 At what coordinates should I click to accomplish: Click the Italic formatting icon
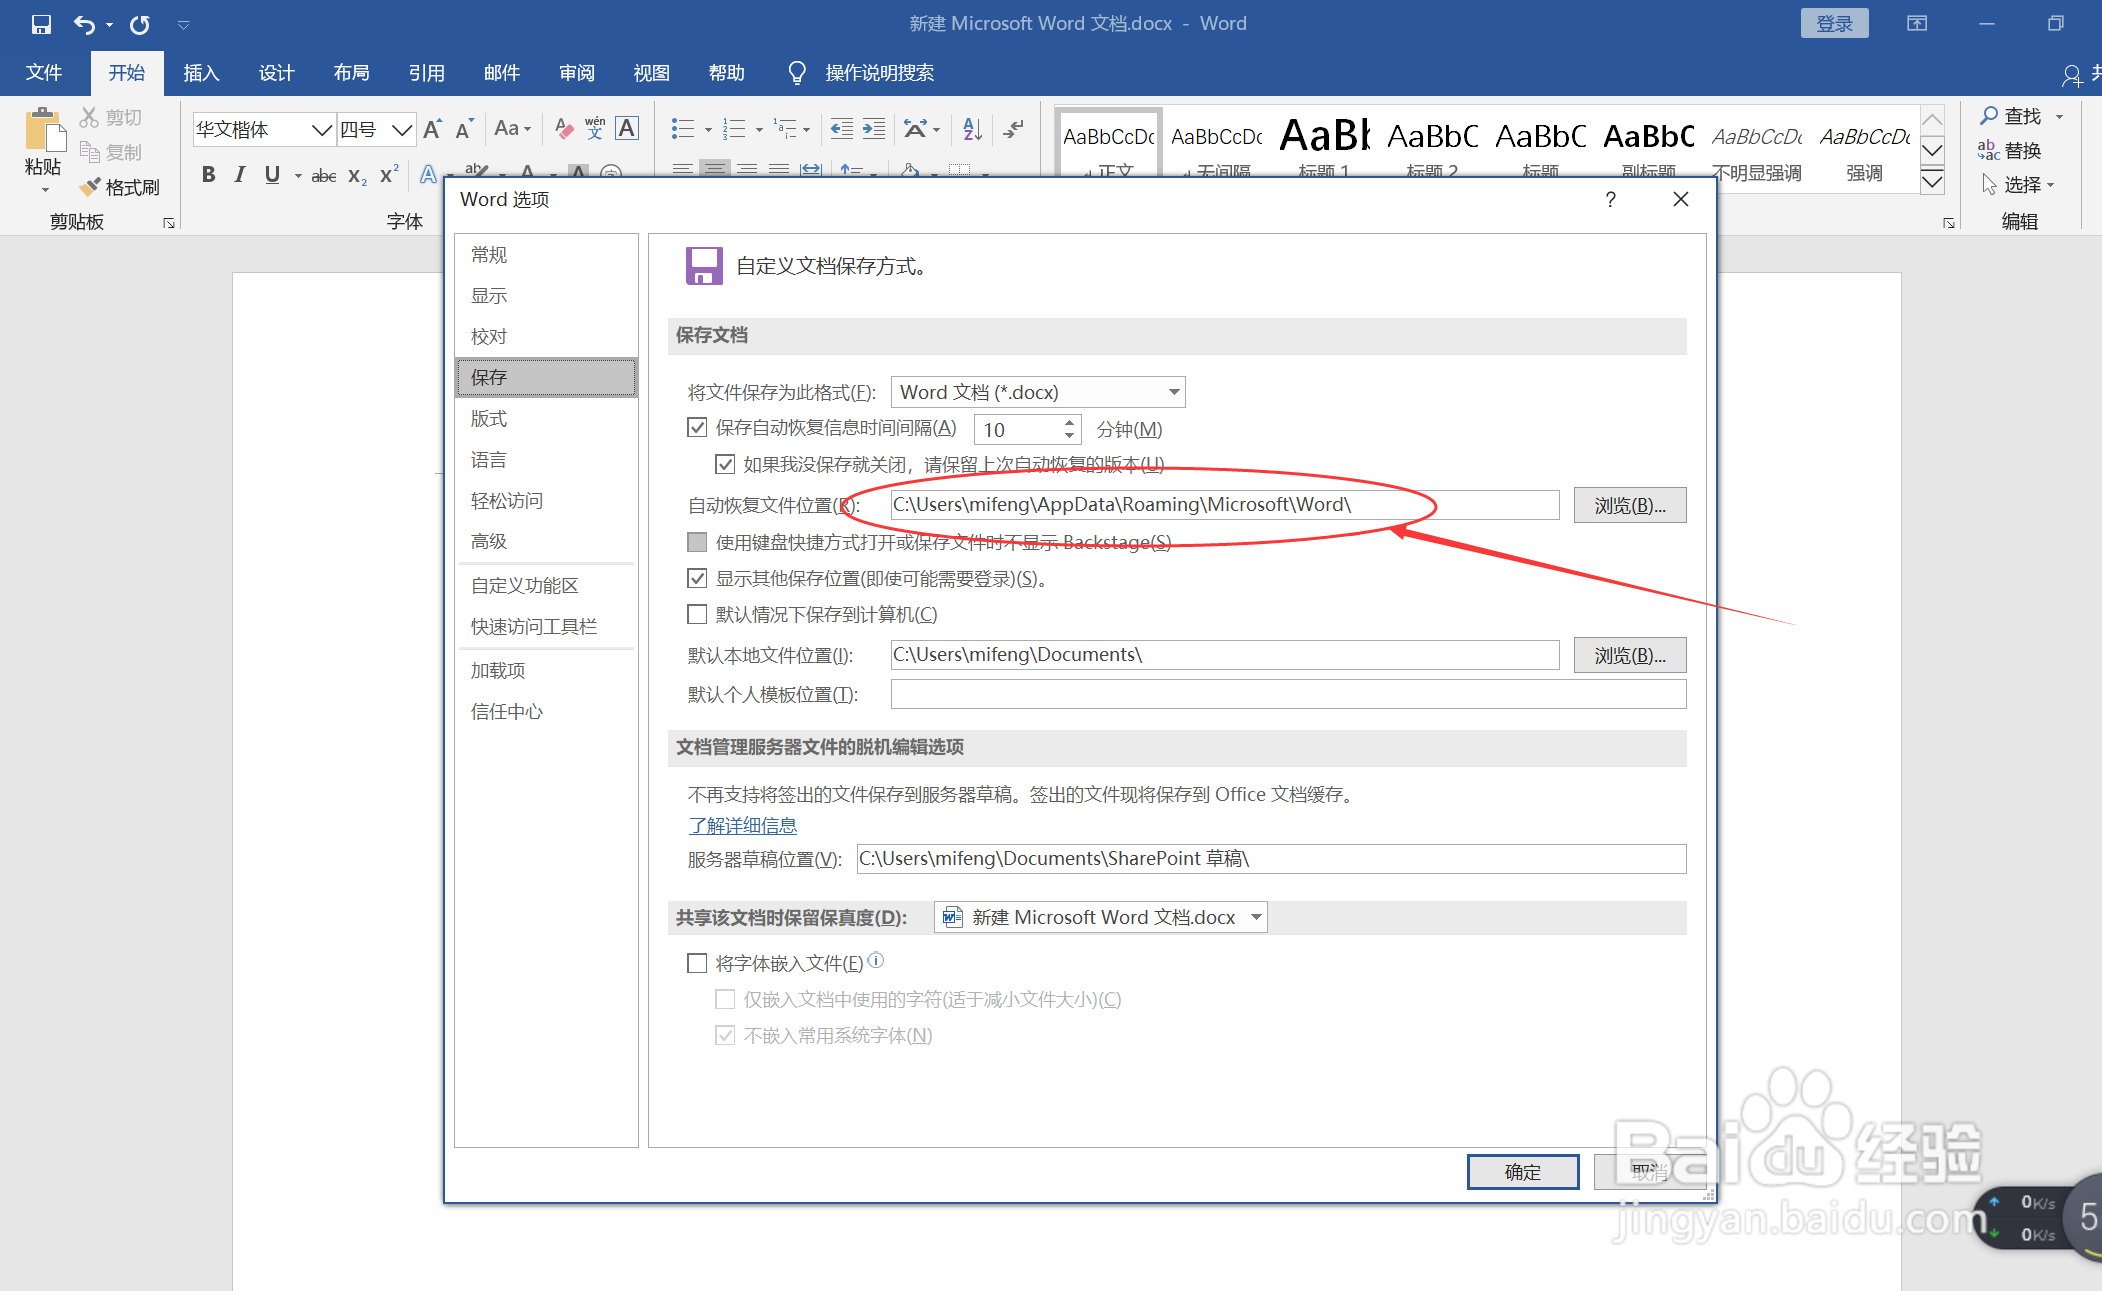(x=239, y=175)
